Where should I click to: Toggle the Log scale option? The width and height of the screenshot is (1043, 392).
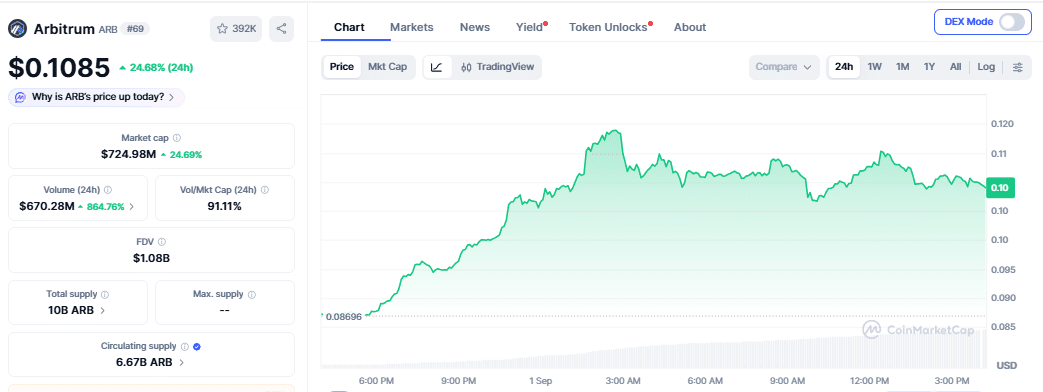tap(986, 67)
